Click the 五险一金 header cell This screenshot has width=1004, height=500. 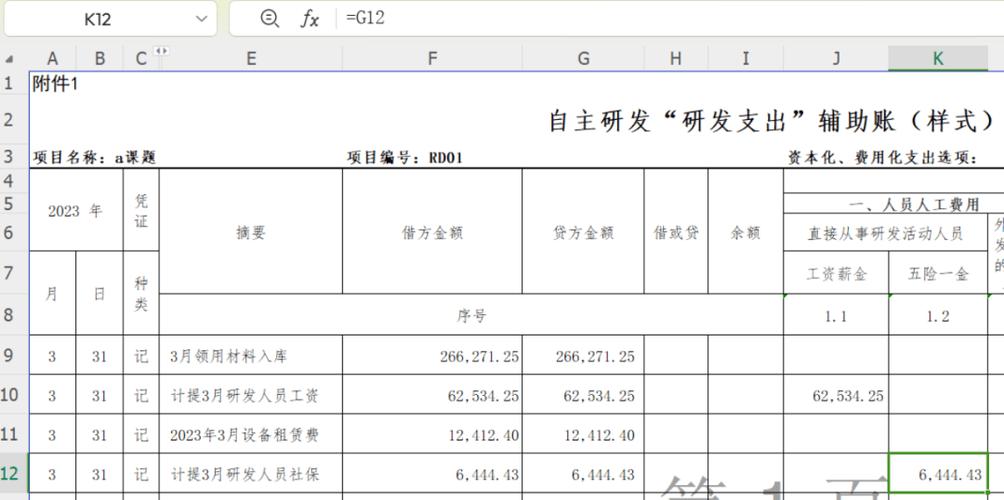938,273
